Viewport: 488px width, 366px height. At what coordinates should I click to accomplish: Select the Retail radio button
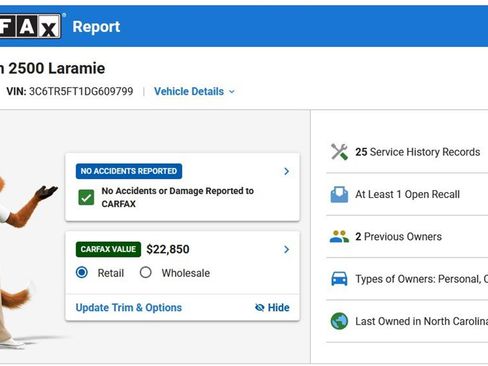point(82,272)
